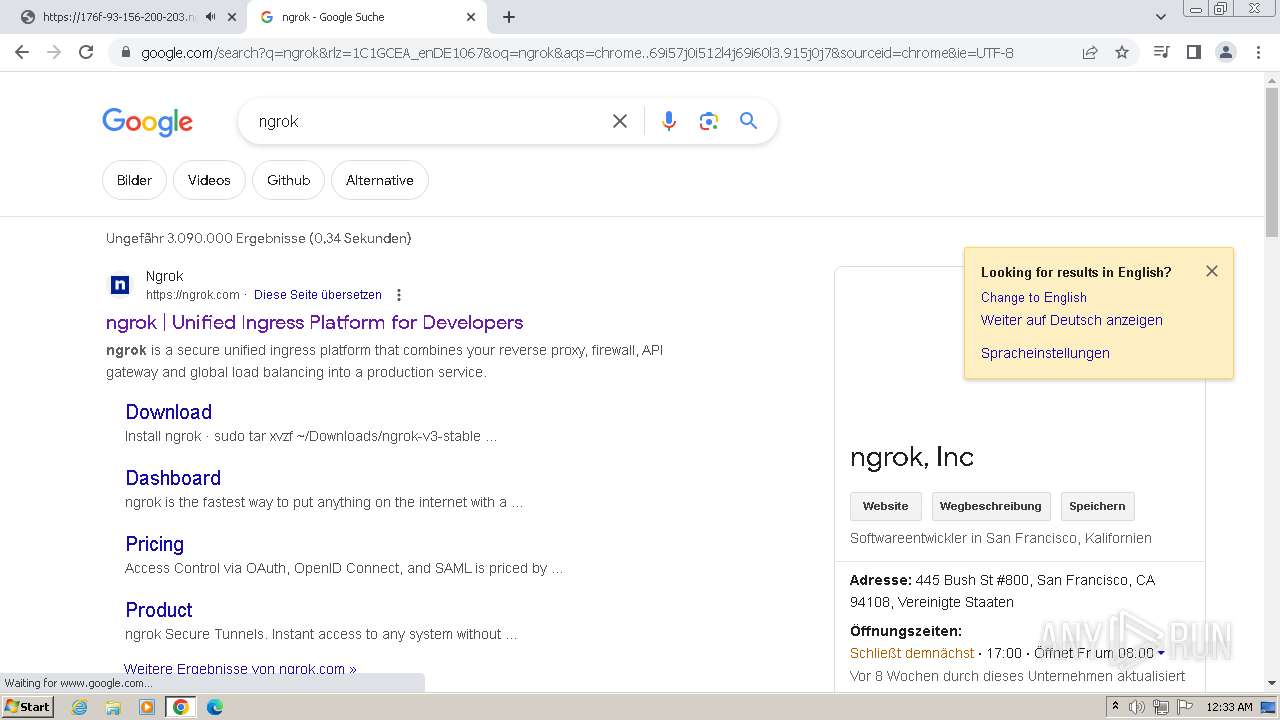Open Weitere Ergebnisse von ngrok.com

(240, 669)
